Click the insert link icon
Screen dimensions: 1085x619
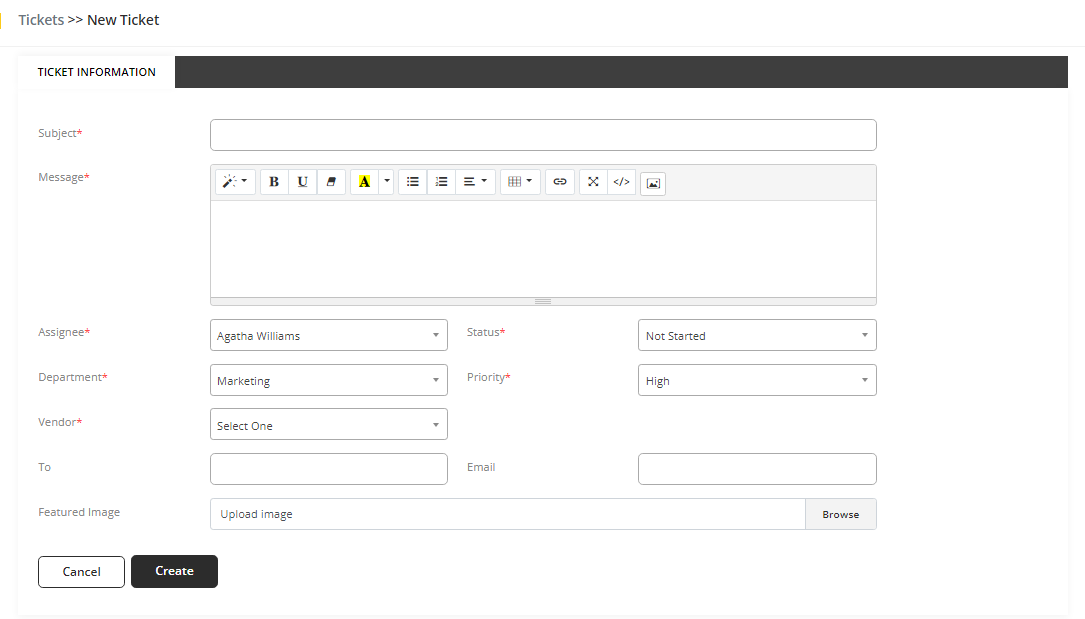click(x=560, y=182)
